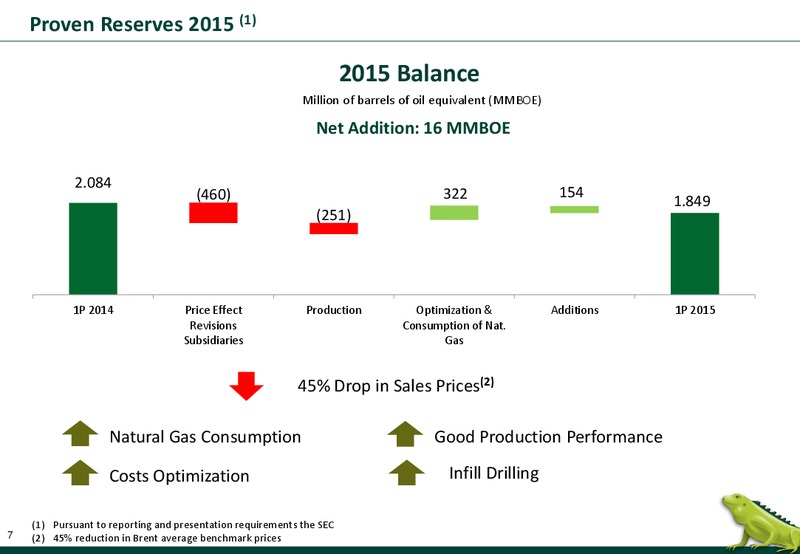Viewport: 800px width, 554px height.
Task: Select the 1P 2014 dark green bar
Action: [x=93, y=248]
